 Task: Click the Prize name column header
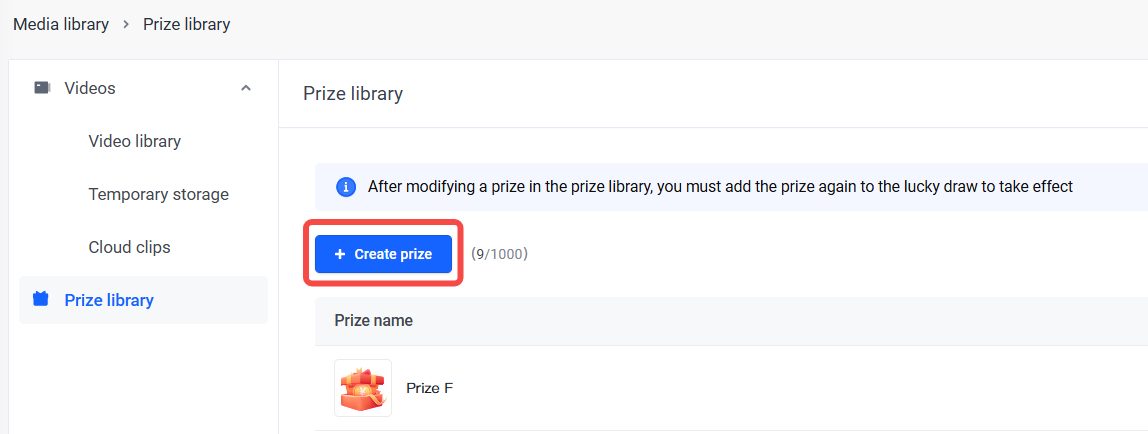coord(373,321)
